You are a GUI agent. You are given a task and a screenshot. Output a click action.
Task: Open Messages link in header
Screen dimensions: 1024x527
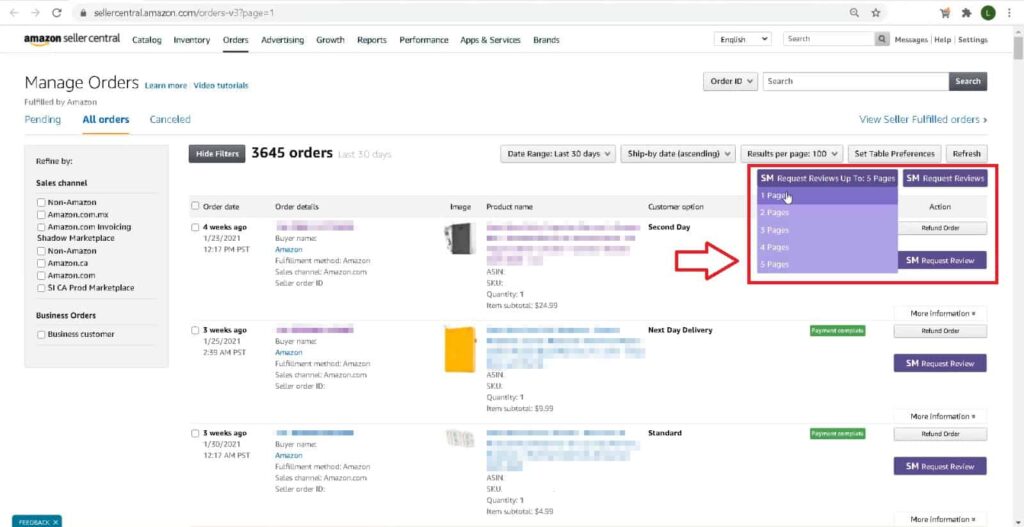click(x=911, y=40)
